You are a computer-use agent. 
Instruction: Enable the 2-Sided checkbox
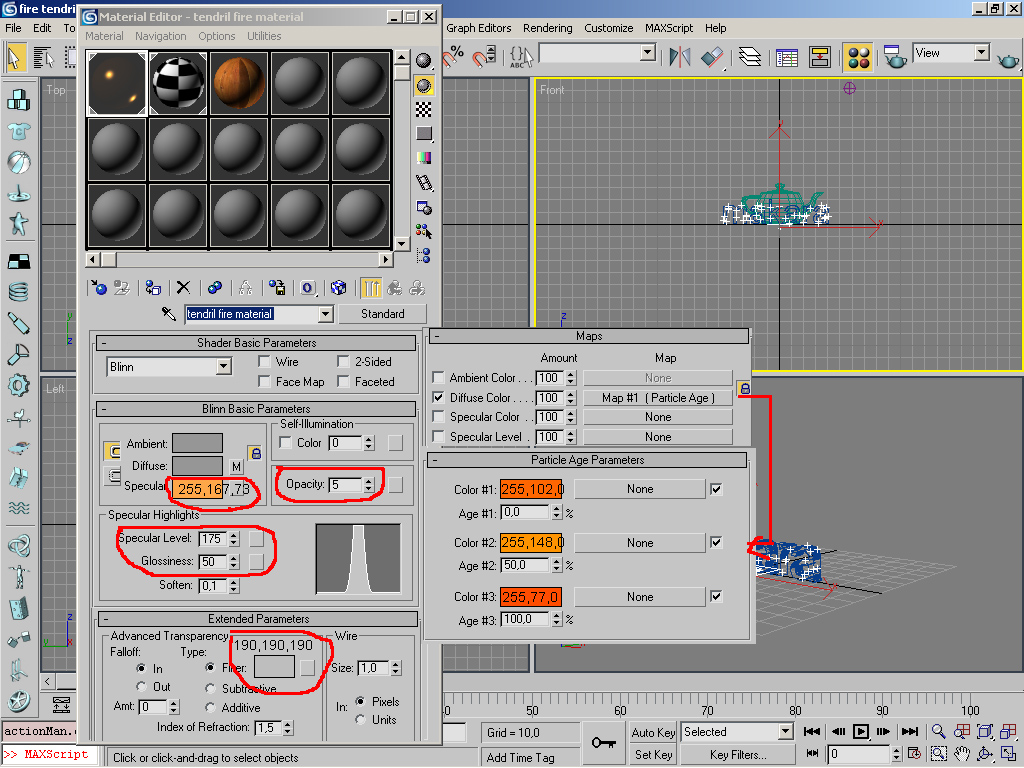[x=344, y=362]
